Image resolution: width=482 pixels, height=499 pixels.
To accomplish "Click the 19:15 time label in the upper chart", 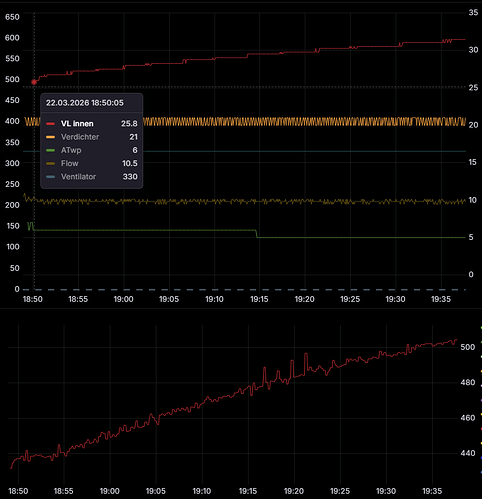I will (x=259, y=299).
